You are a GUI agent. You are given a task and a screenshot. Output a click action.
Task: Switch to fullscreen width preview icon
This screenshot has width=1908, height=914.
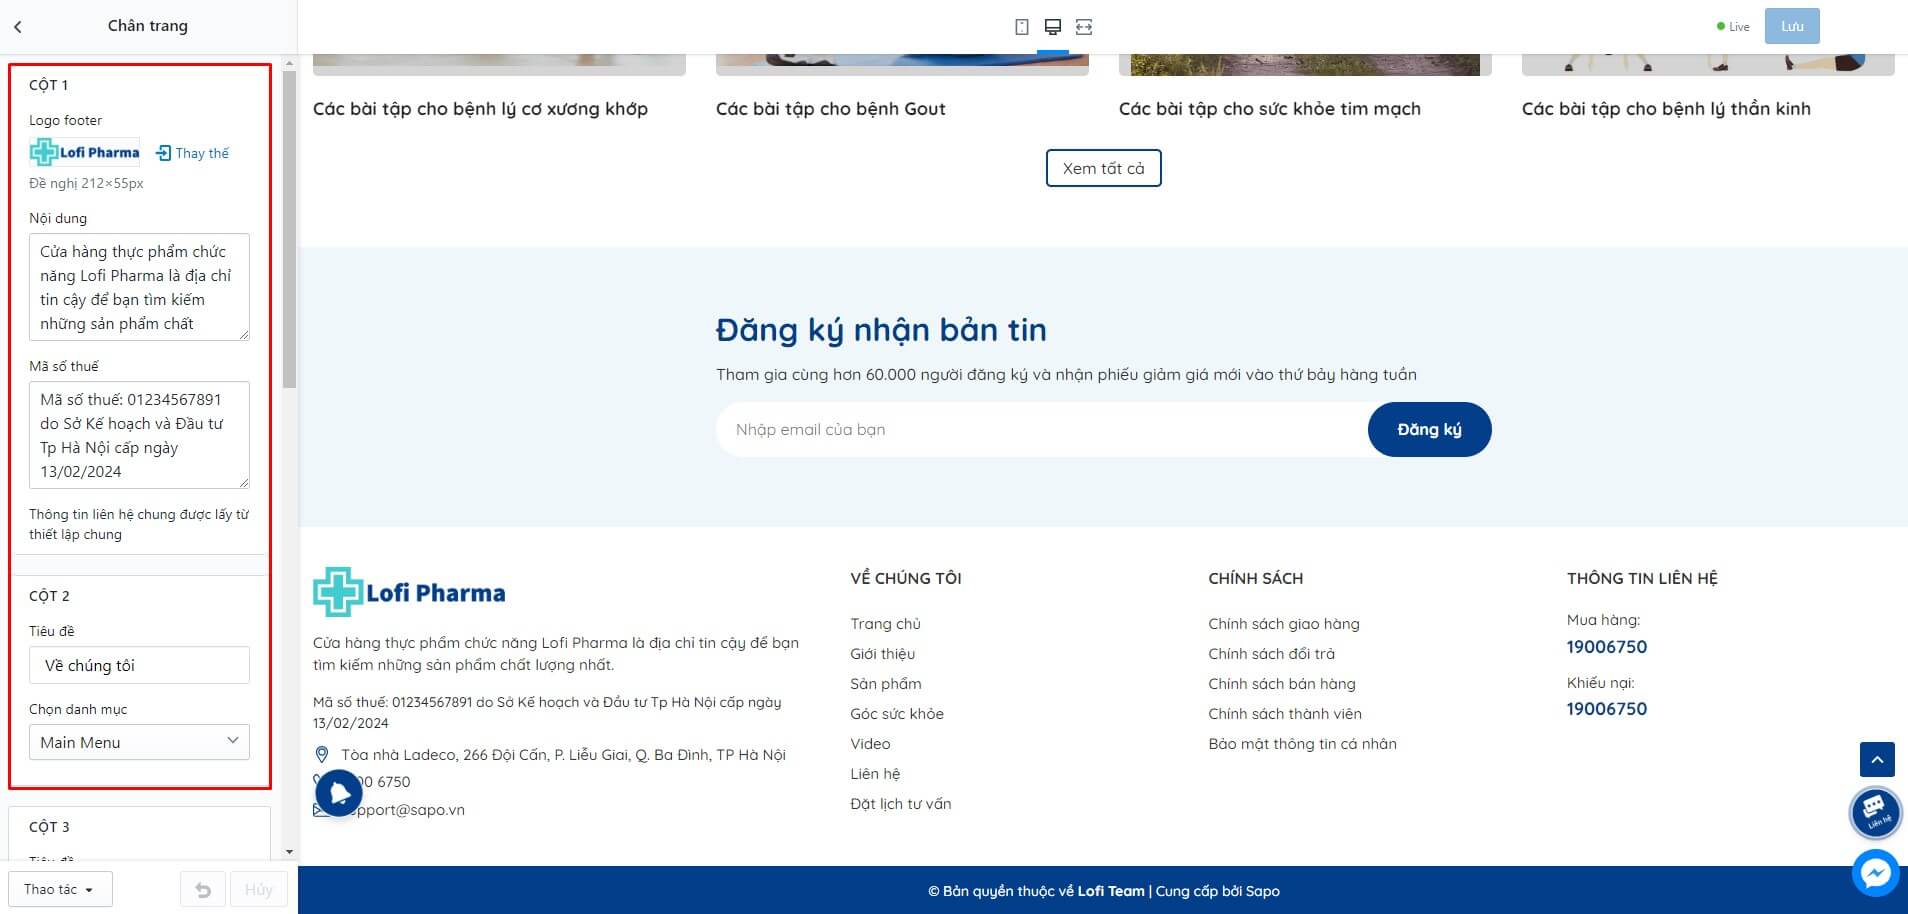(x=1084, y=27)
